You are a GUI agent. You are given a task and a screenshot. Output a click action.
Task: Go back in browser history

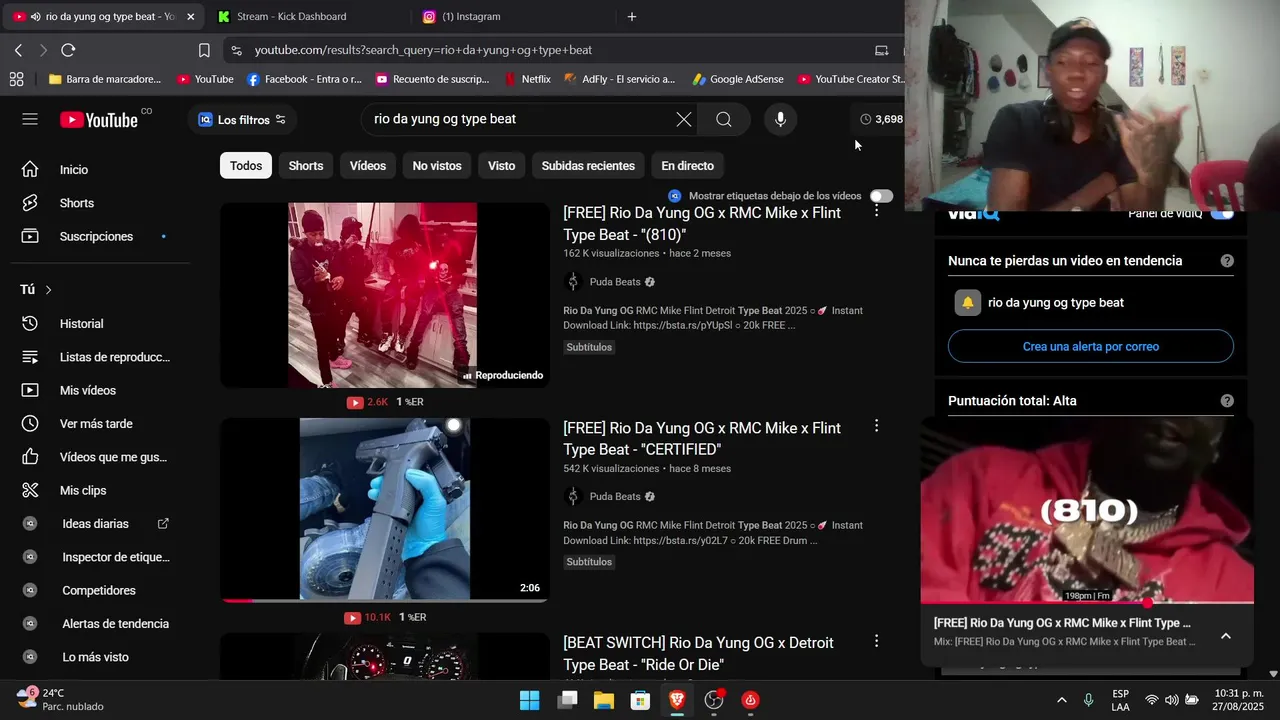18,50
